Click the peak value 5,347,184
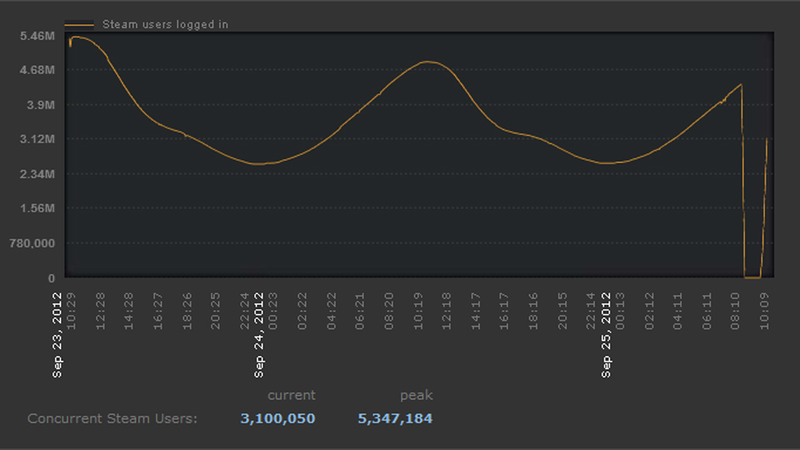 tap(395, 418)
